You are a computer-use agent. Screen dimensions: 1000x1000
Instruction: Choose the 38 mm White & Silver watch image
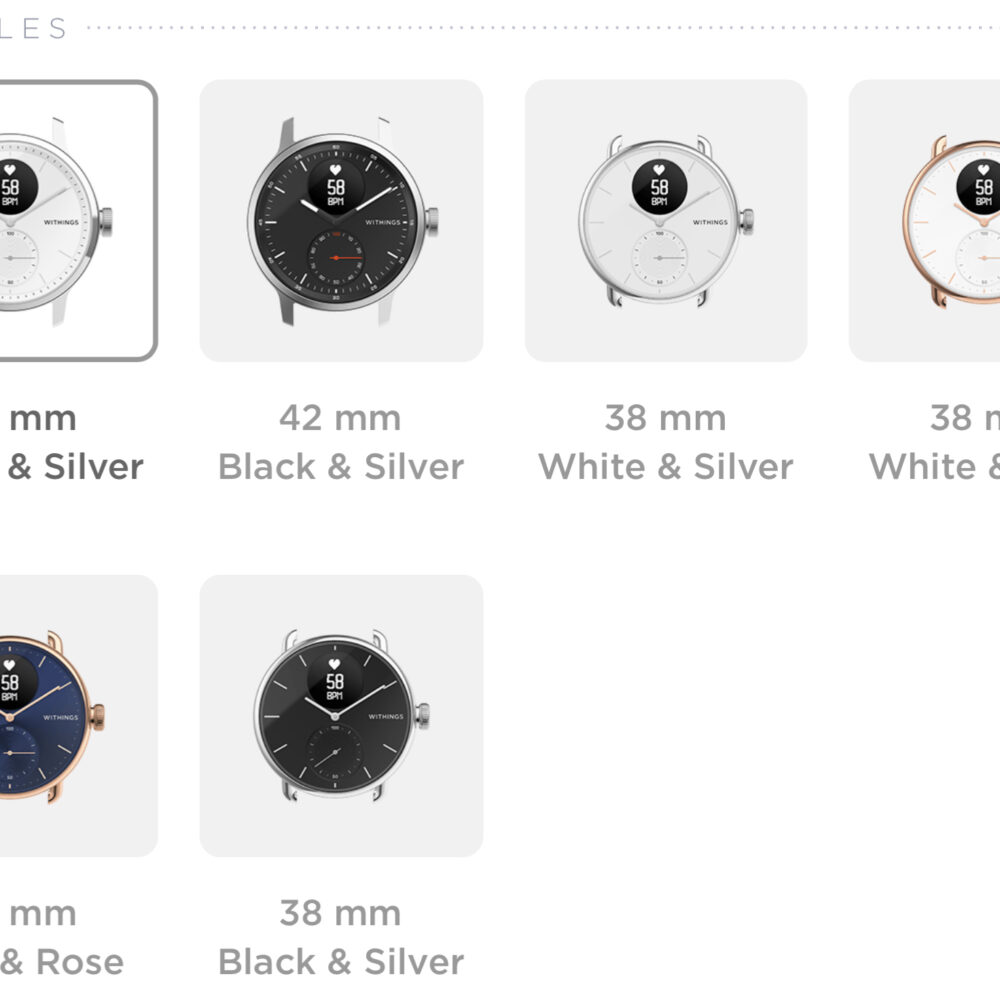point(666,221)
